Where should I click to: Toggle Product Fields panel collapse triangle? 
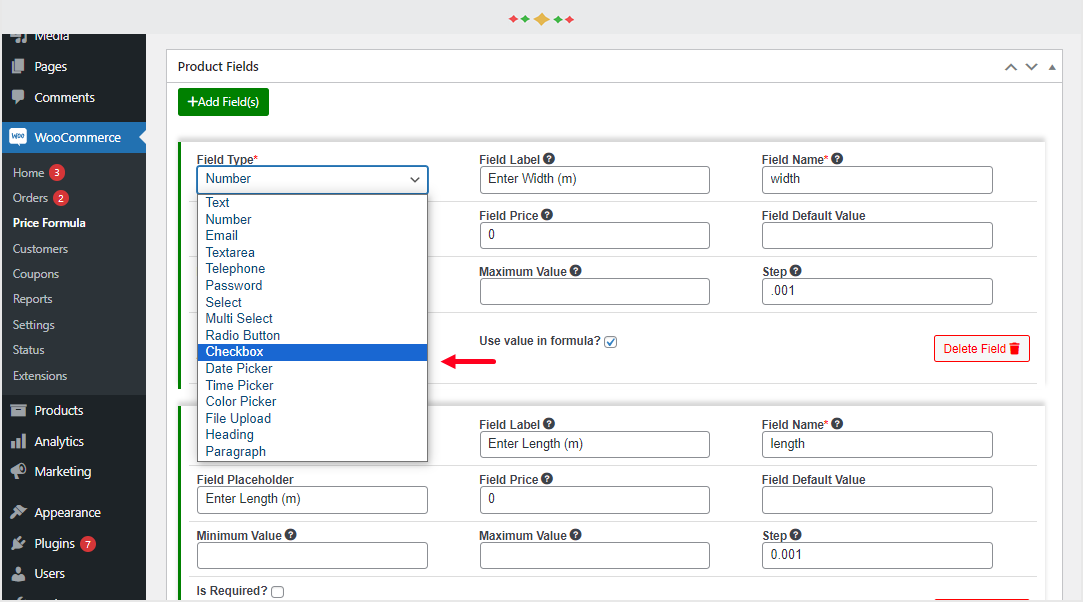point(1052,67)
